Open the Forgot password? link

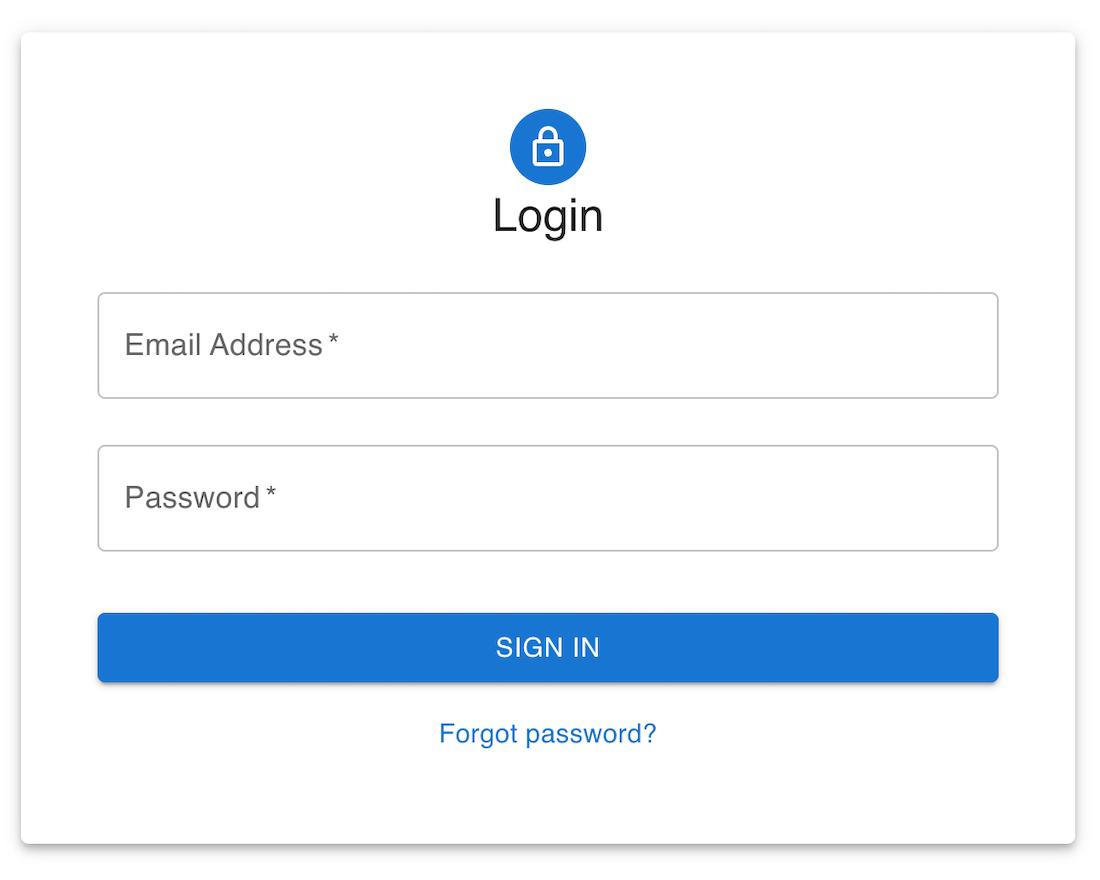click(548, 734)
